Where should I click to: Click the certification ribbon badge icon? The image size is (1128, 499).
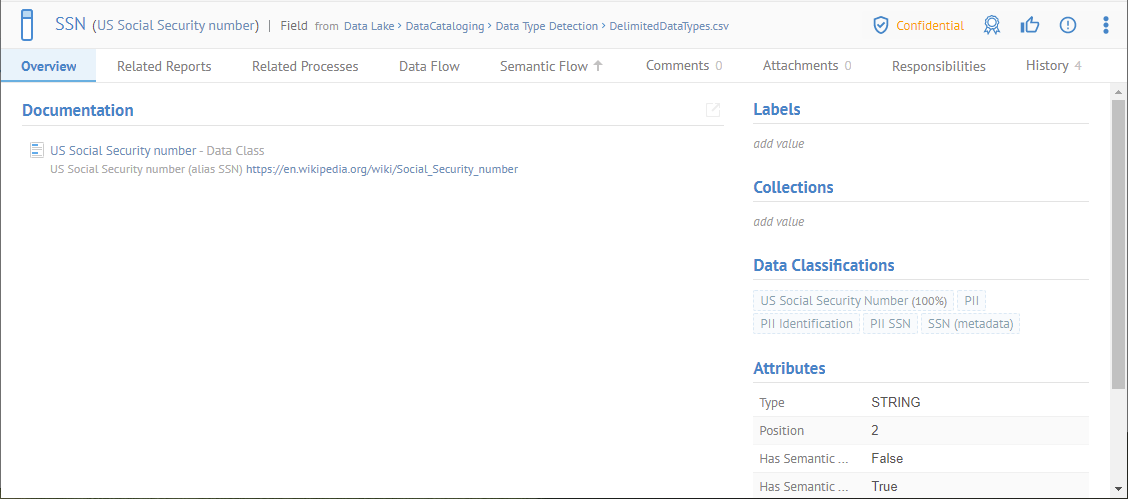coord(991,25)
